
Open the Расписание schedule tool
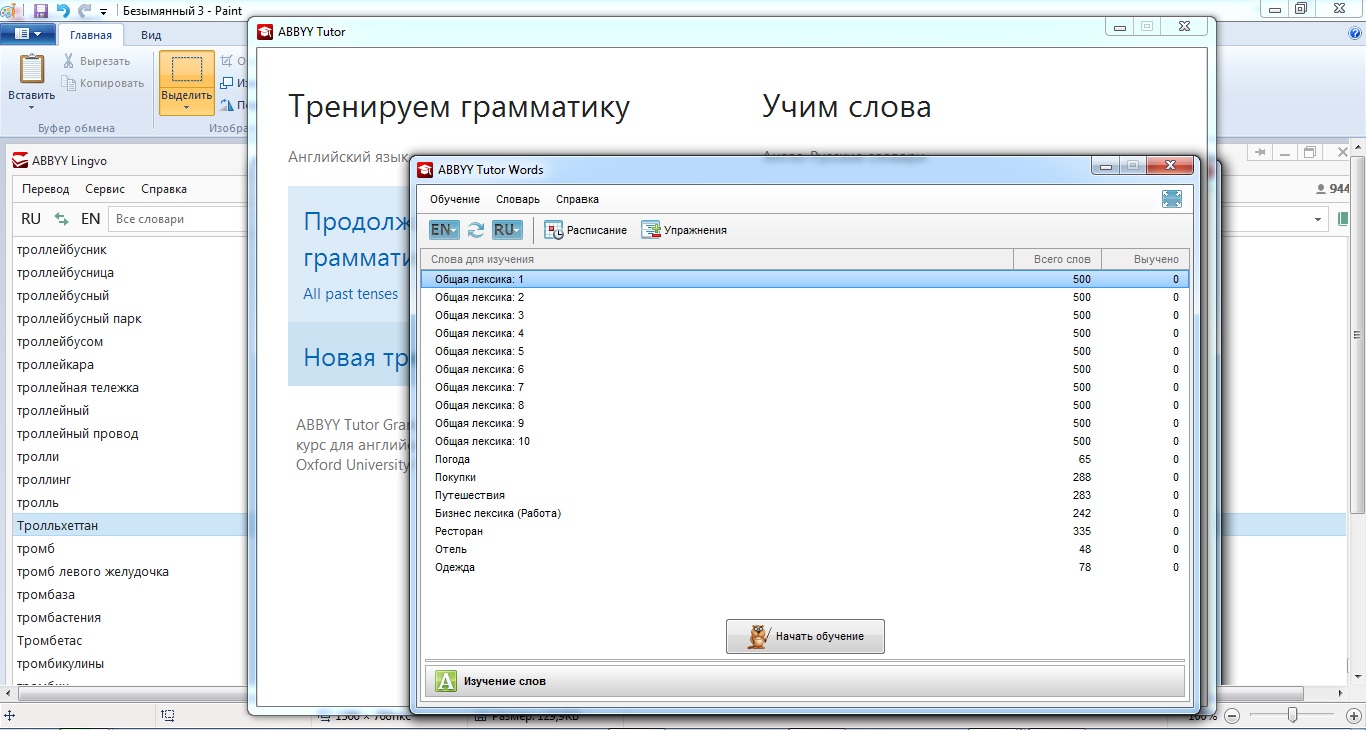click(x=586, y=230)
